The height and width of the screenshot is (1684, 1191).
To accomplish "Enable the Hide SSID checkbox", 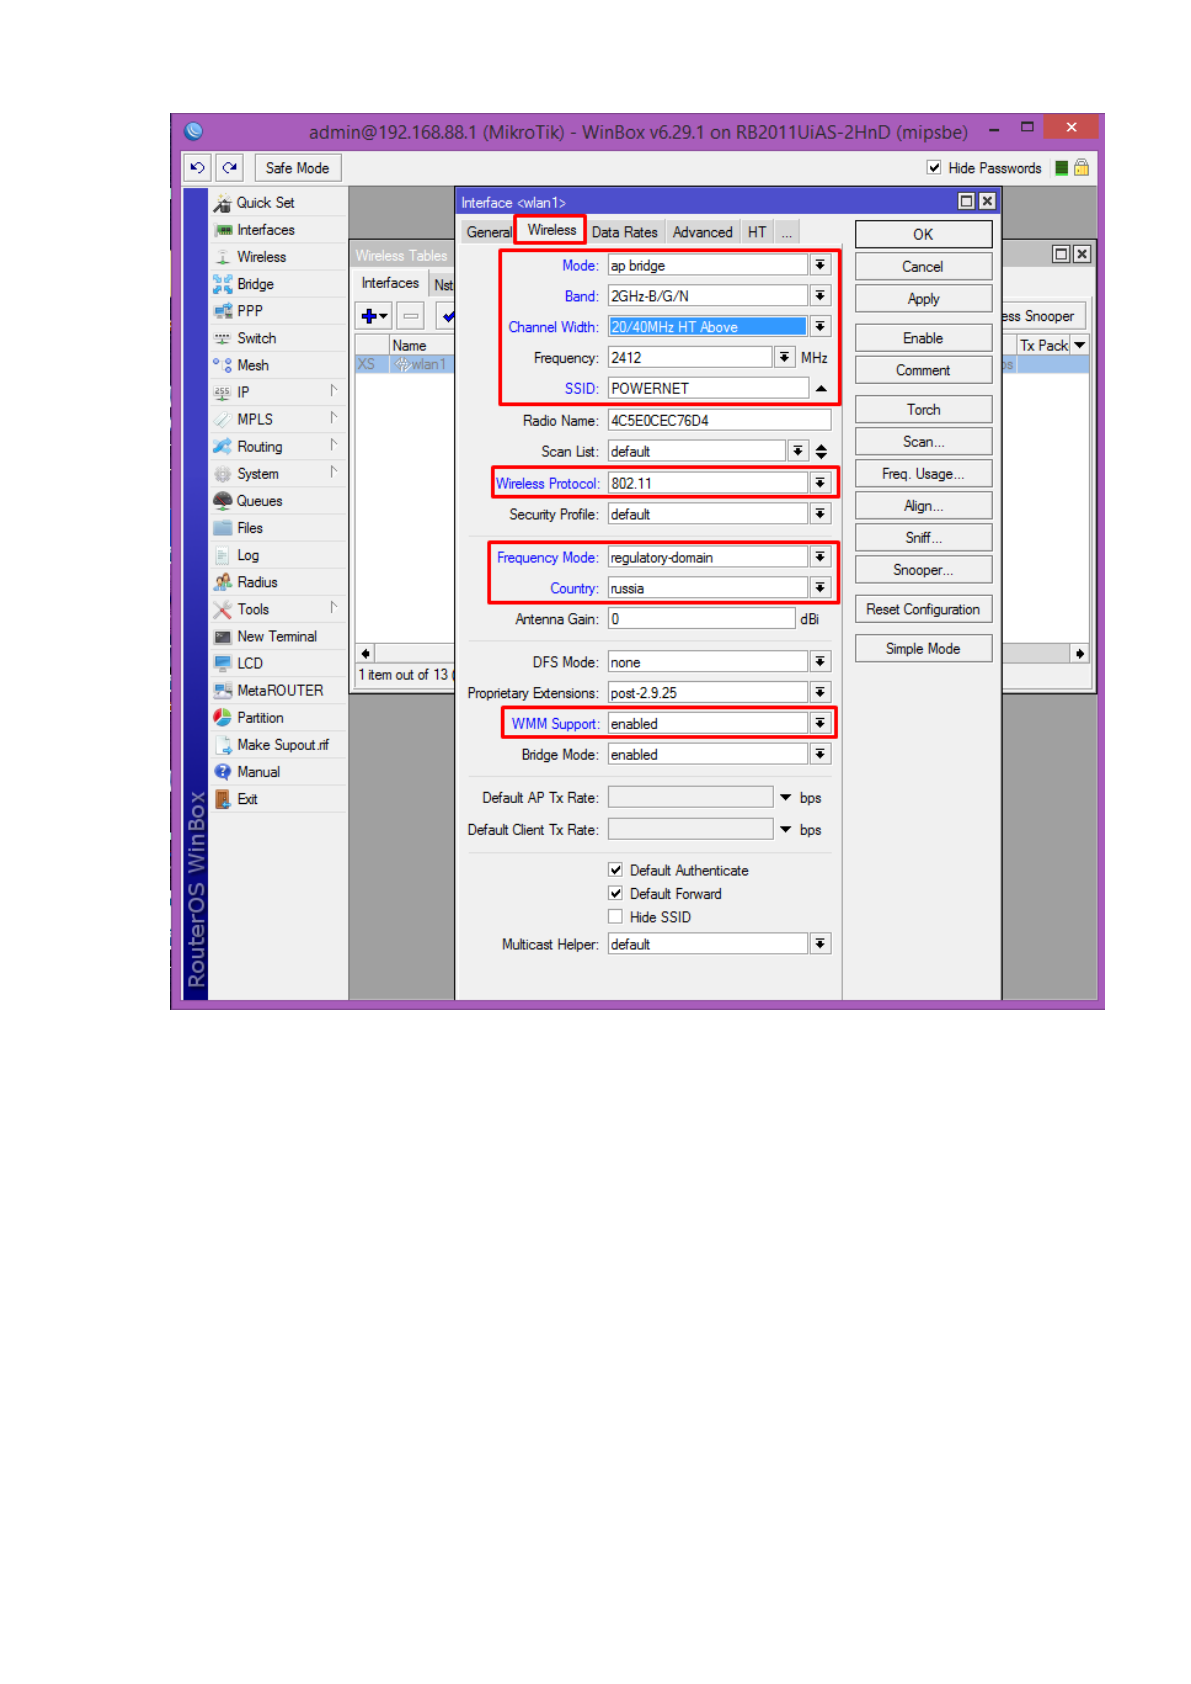I will coord(616,916).
